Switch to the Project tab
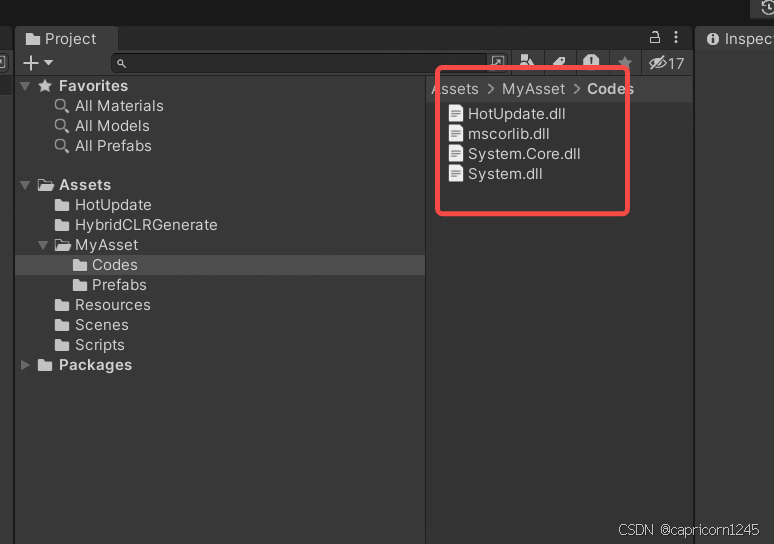Screen dimensions: 774x544 tap(61, 39)
